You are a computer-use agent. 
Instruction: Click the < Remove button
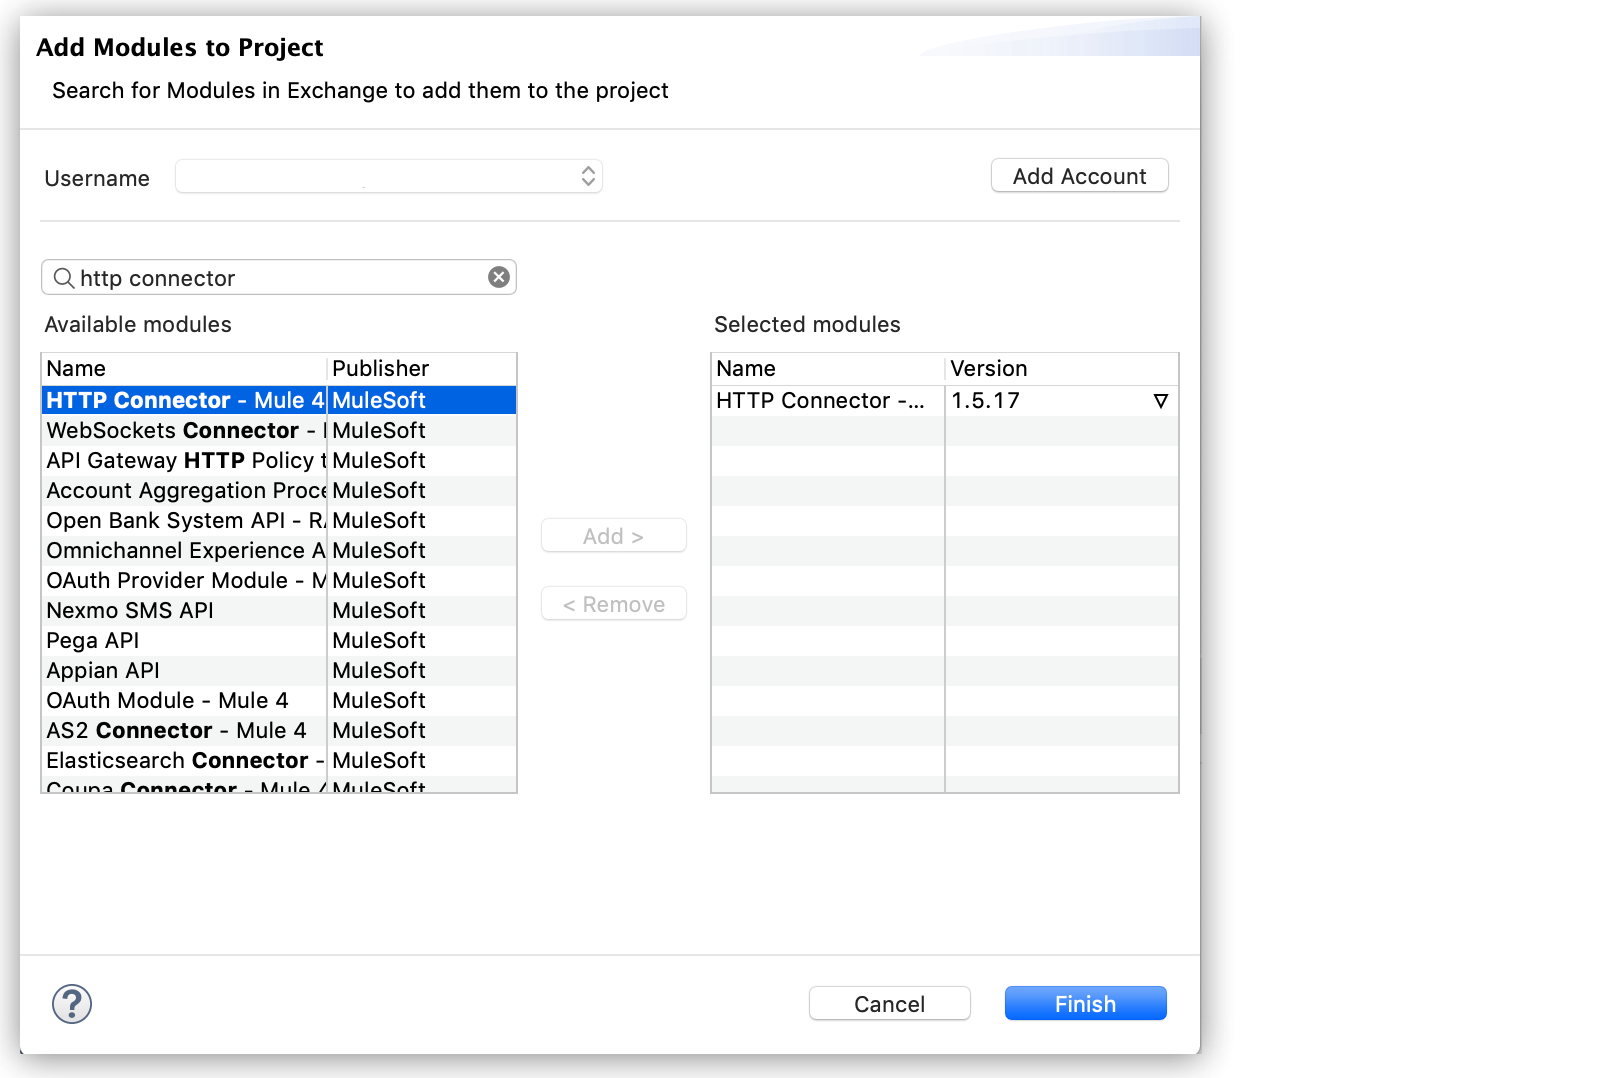click(613, 603)
